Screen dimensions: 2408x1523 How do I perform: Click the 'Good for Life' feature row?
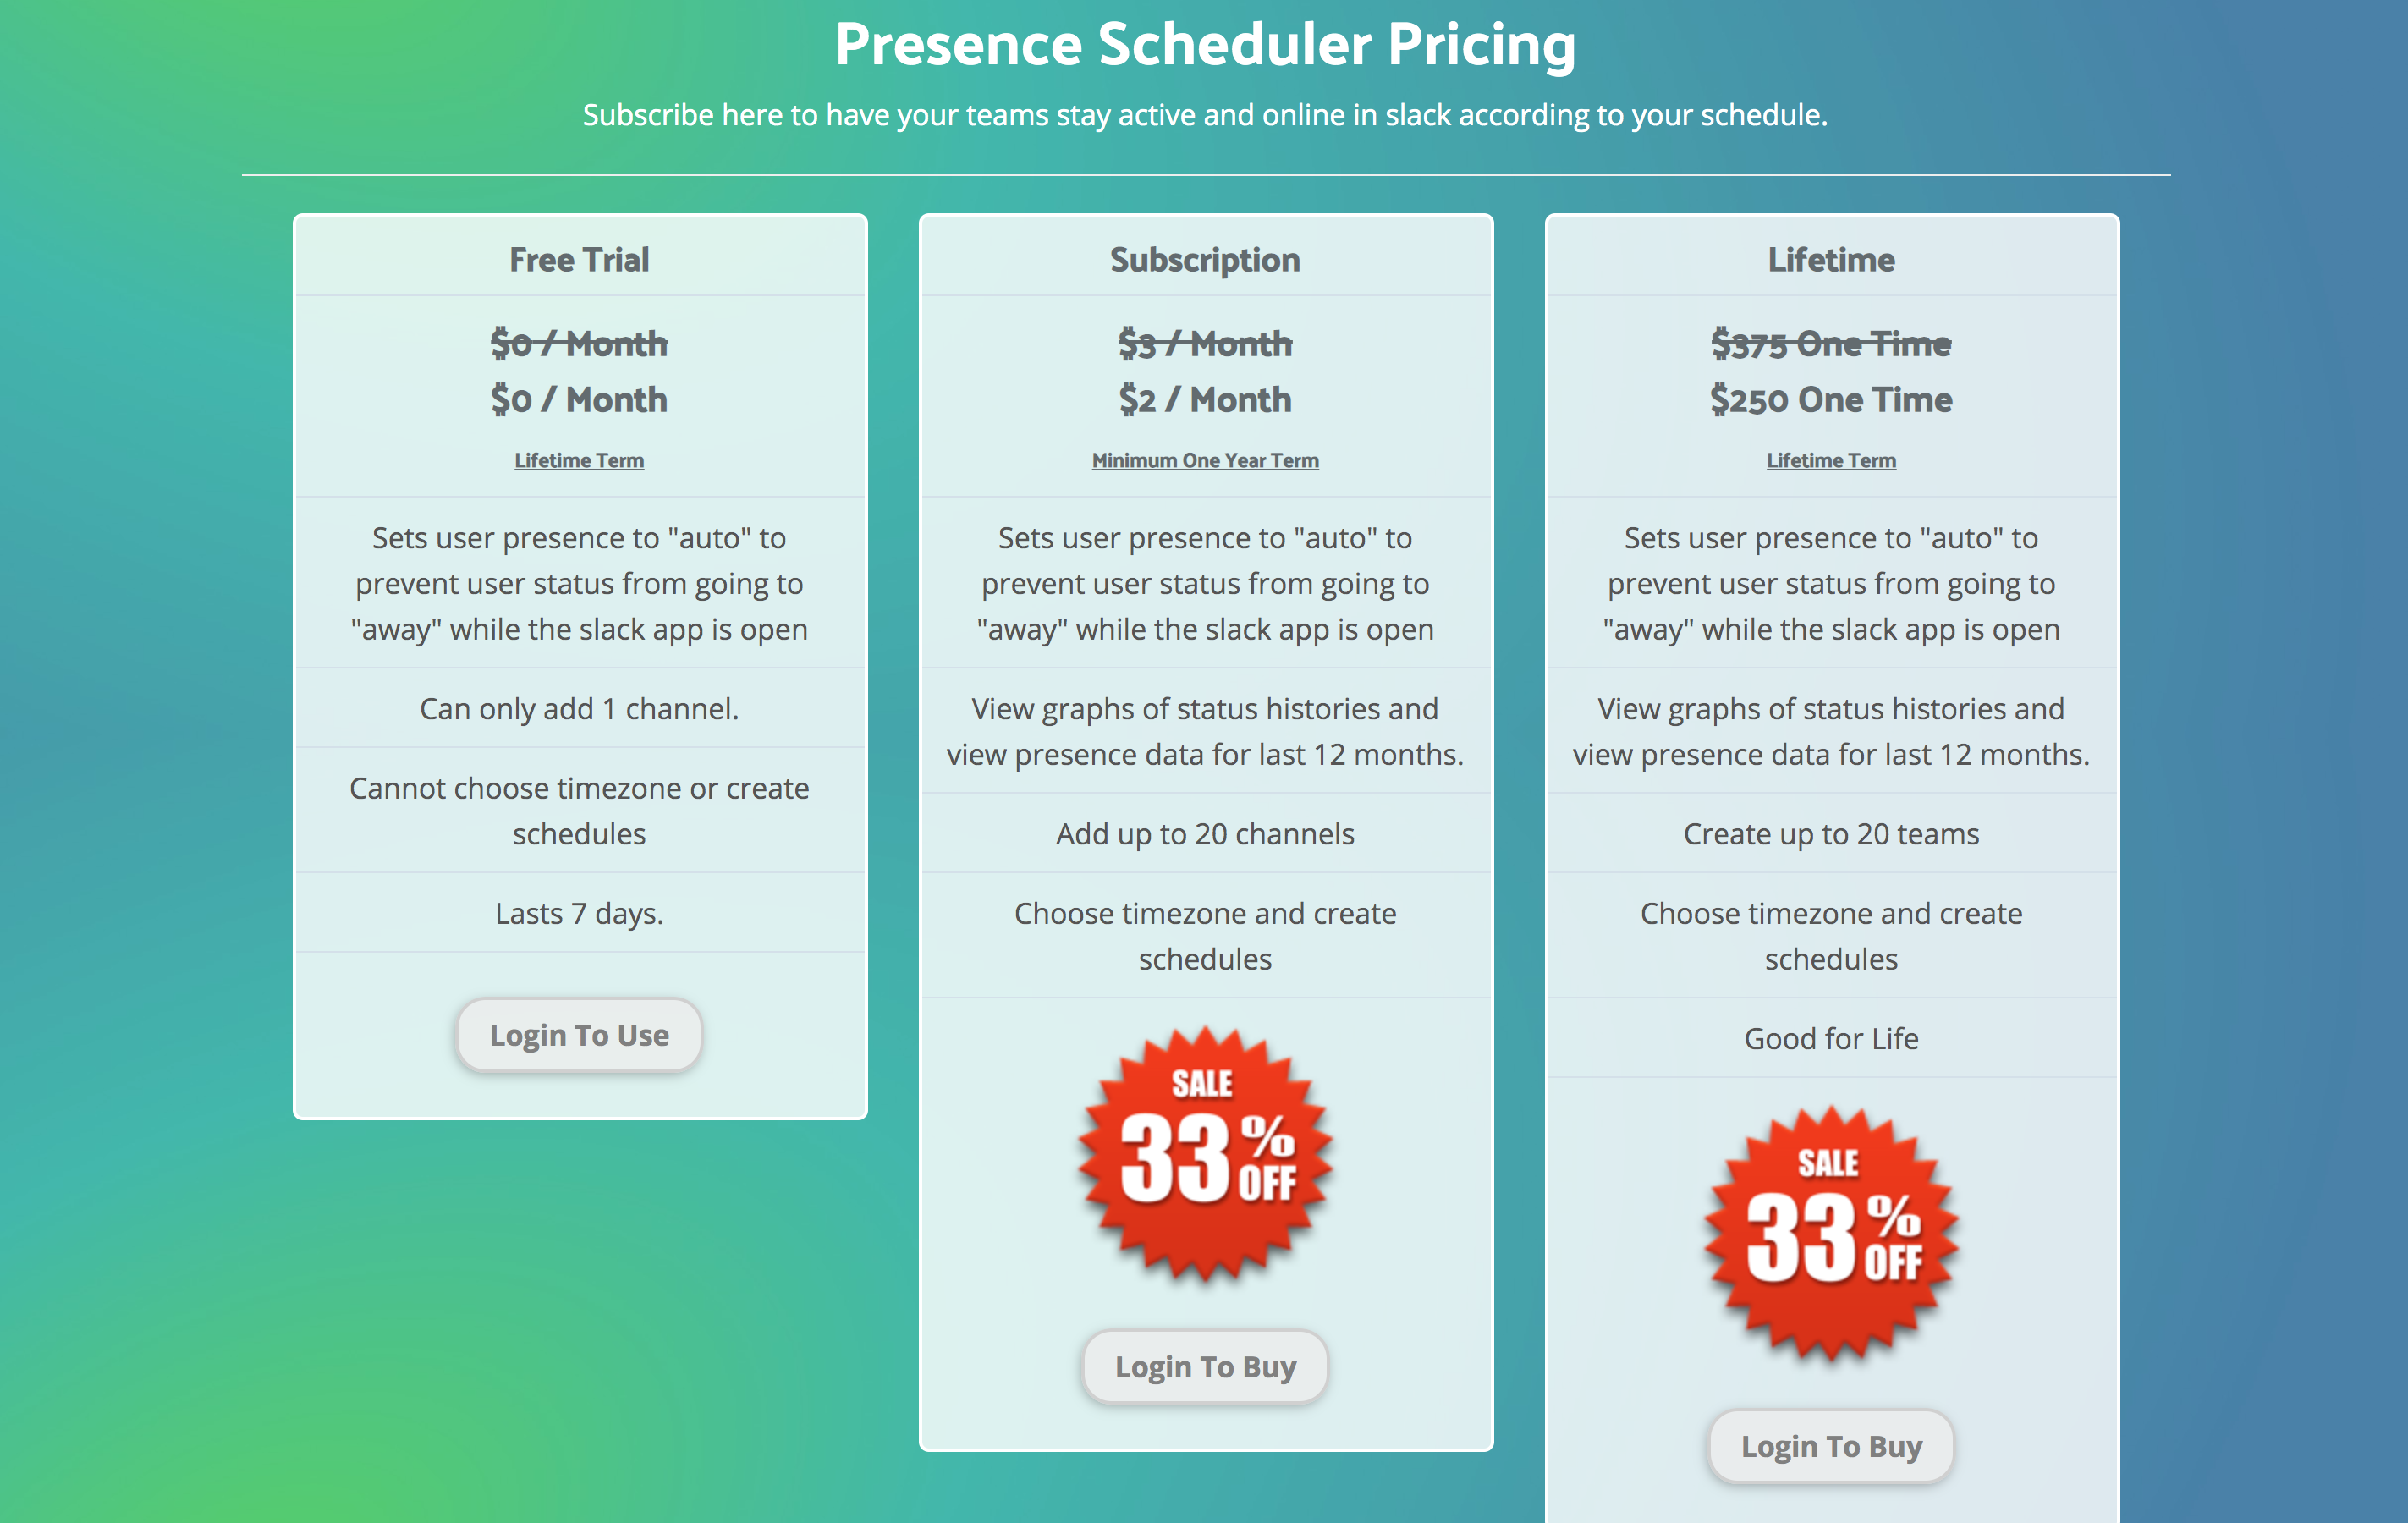pyautogui.click(x=1830, y=1038)
